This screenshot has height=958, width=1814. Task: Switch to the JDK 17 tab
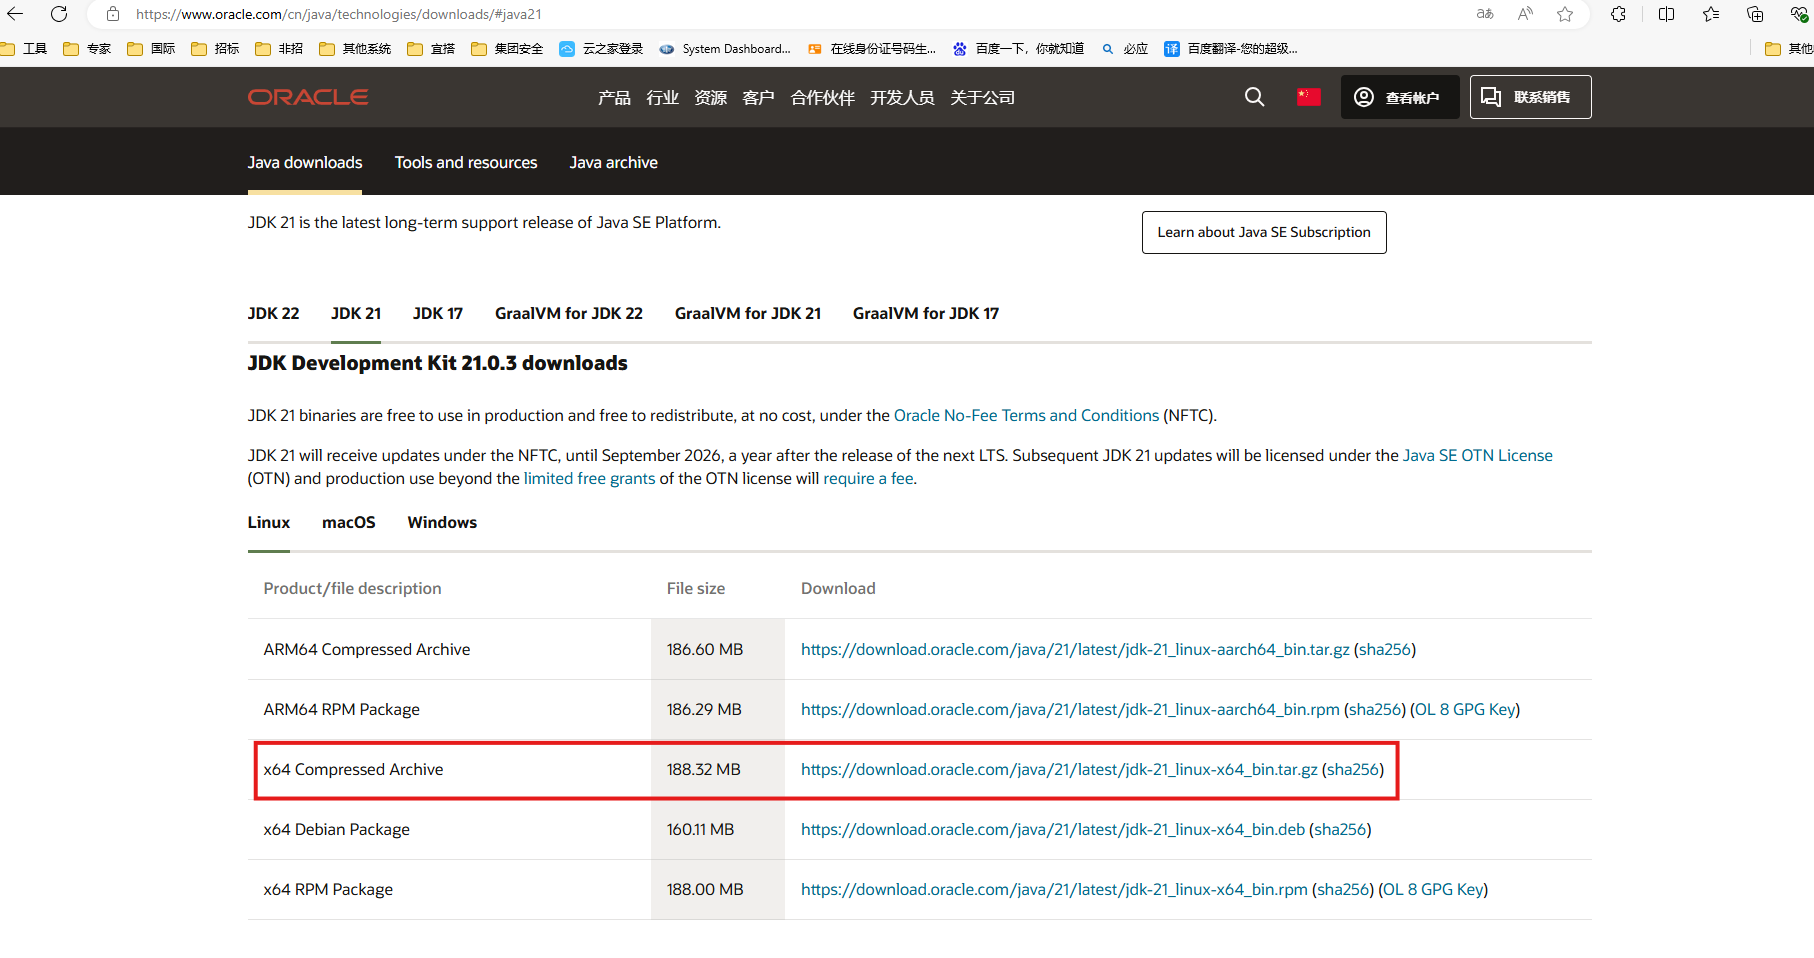coord(438,313)
